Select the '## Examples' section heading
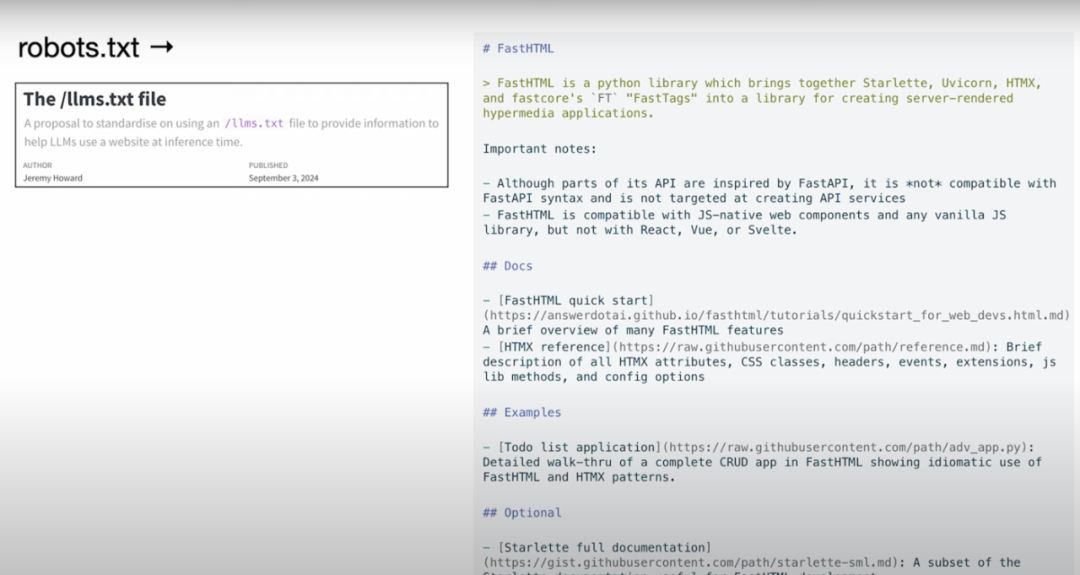This screenshot has width=1080, height=575. point(522,412)
